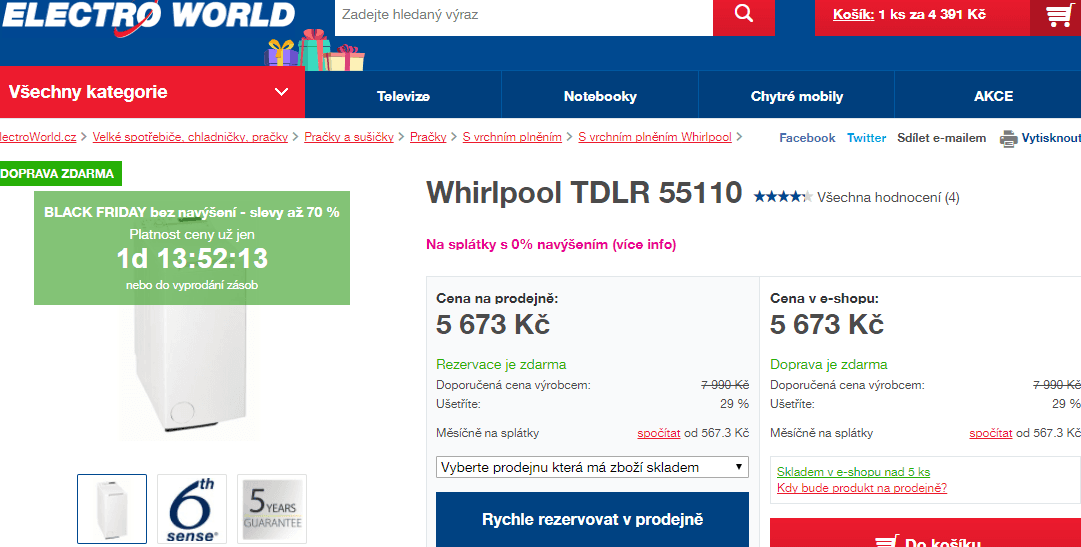Open the shopping cart icon
Image resolution: width=1081 pixels, height=547 pixels.
[1058, 15]
